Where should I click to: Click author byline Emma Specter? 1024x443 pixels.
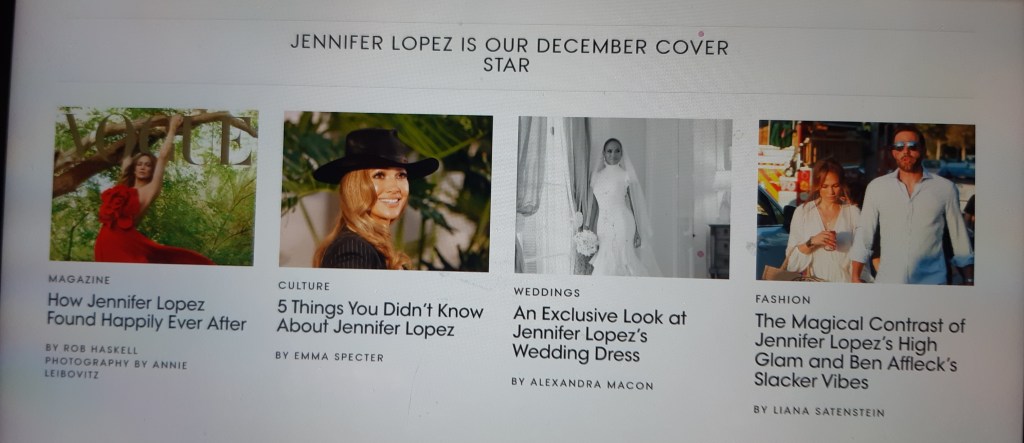(338, 357)
